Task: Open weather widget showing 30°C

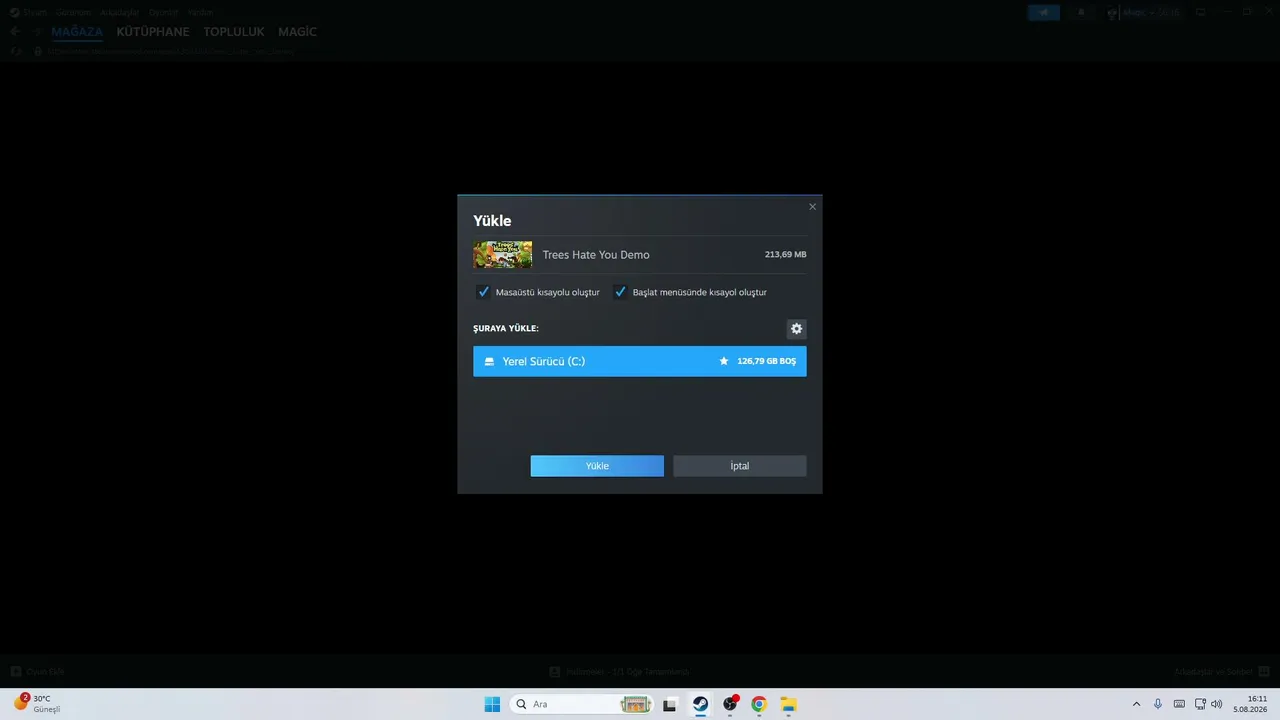Action: coord(37,704)
